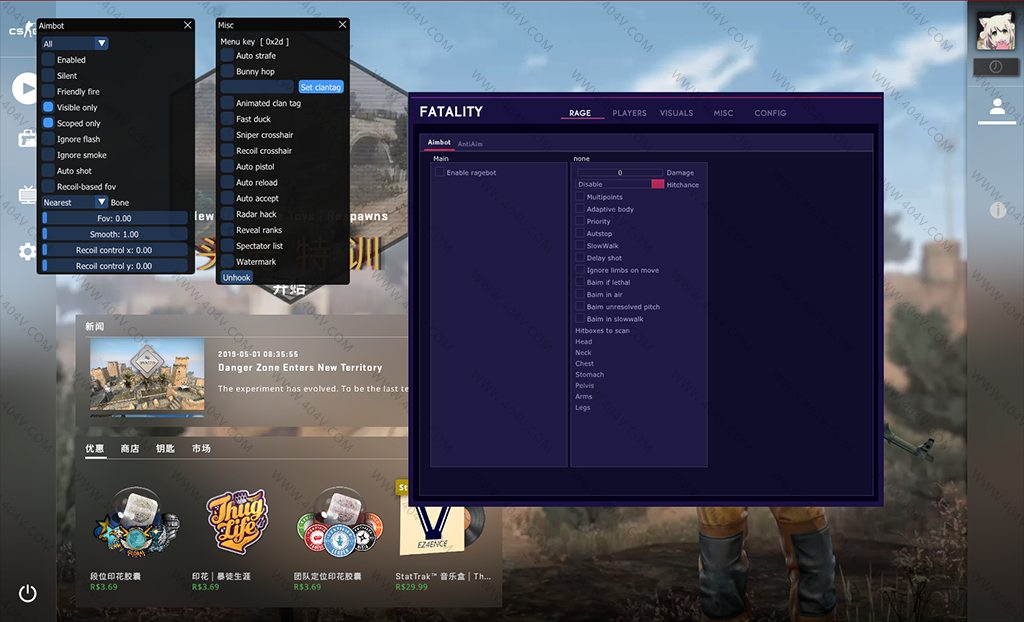Click the clock icon below avatar
This screenshot has width=1024, height=622.
pos(996,67)
